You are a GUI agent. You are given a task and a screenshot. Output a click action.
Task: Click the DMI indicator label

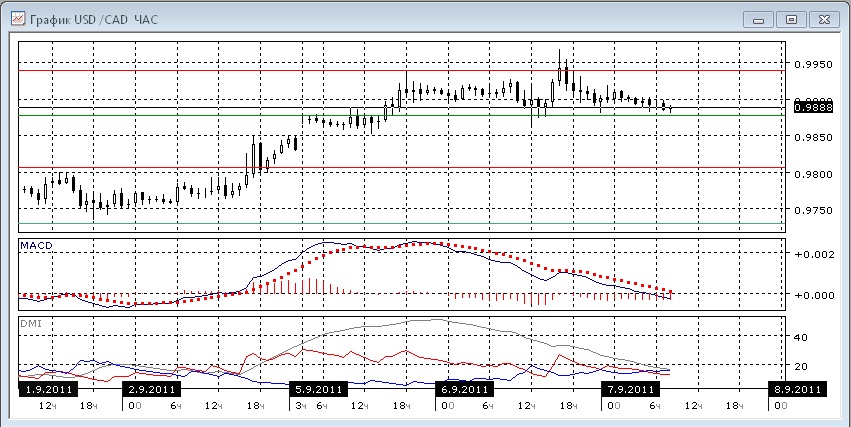pyautogui.click(x=30, y=323)
